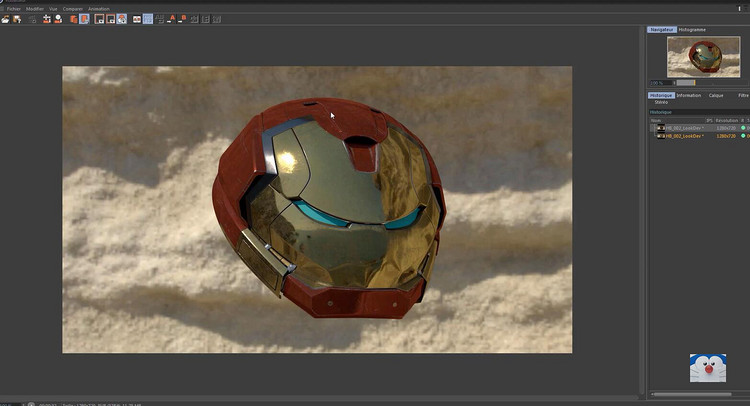Click the Remove image toolbar icon
The image size is (750, 406).
46,19
